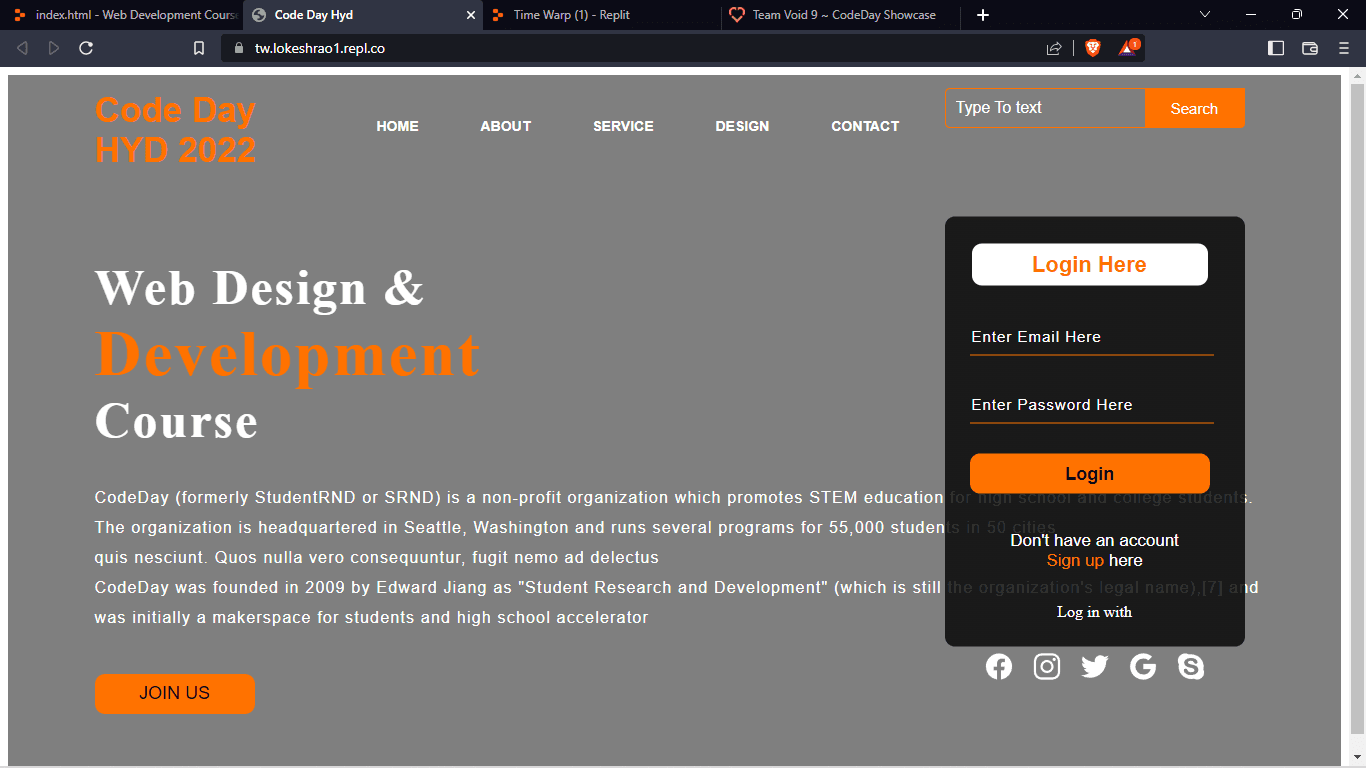1366x768 pixels.
Task: Reload the page with the refresh icon
Action: click(x=86, y=48)
